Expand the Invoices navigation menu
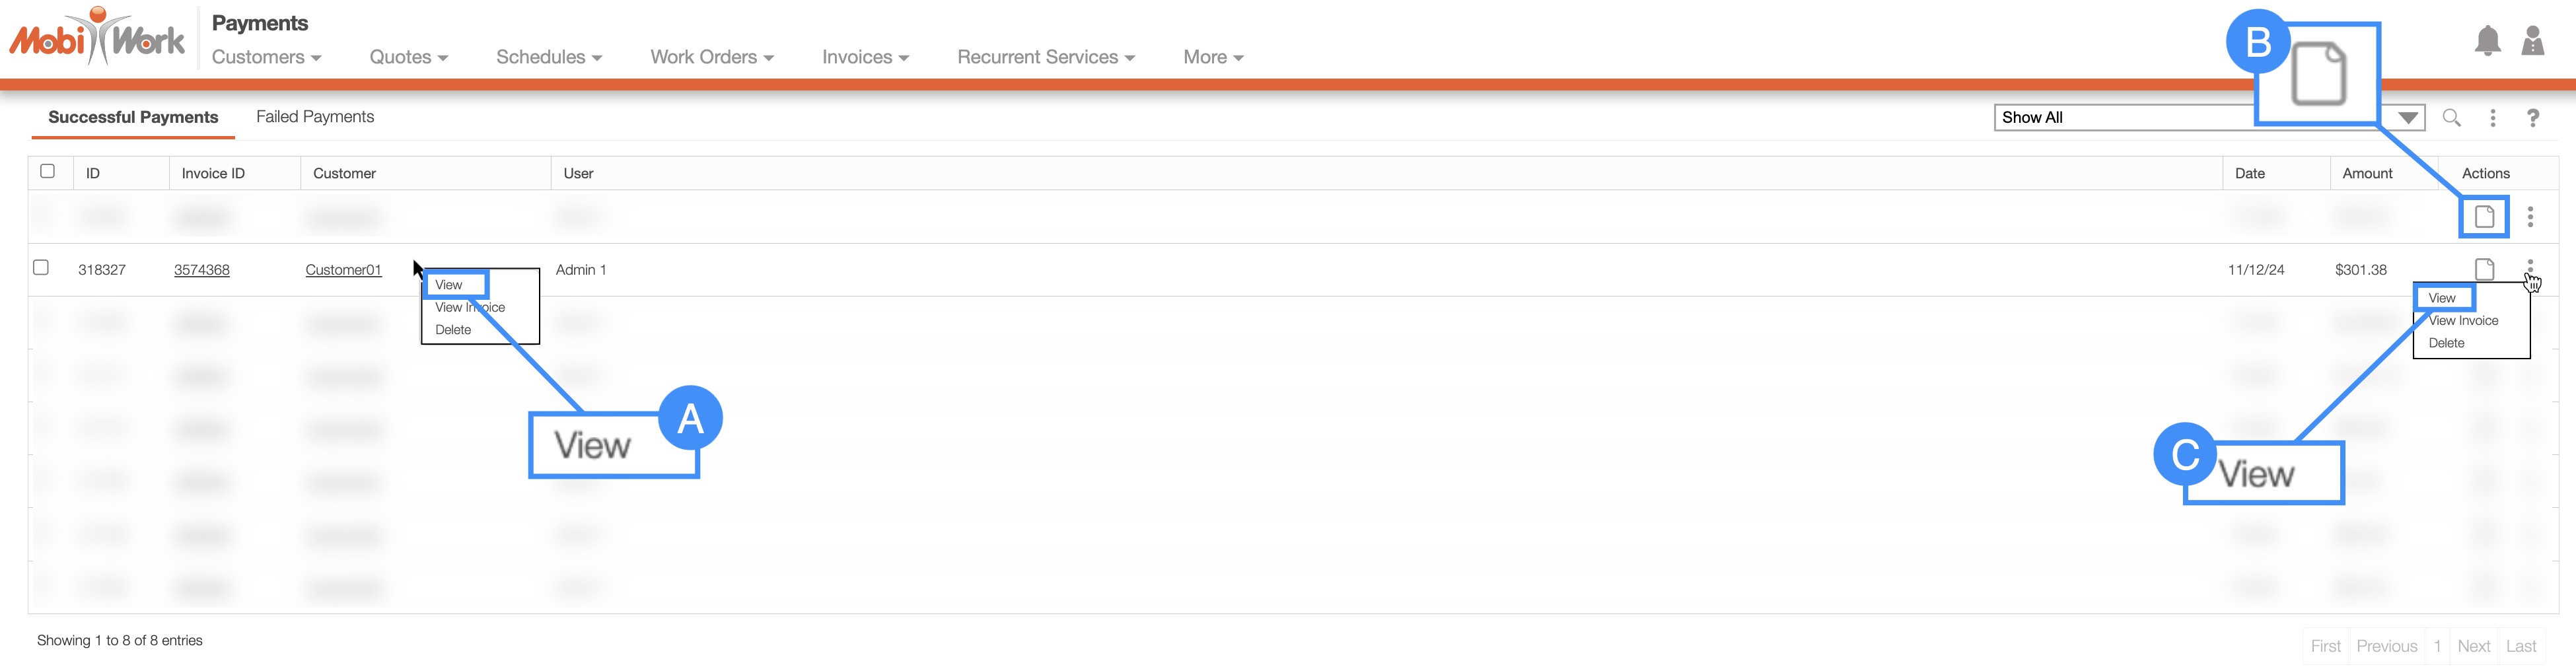The image size is (2576, 667). (x=865, y=58)
